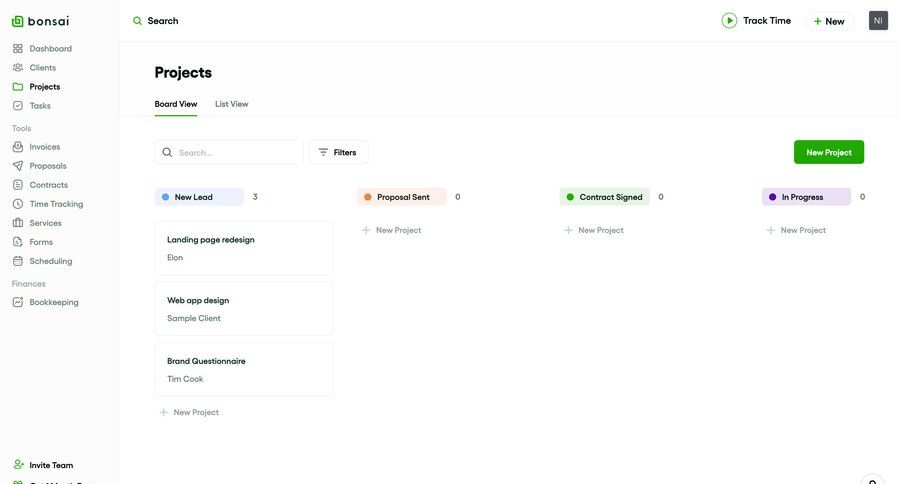Image resolution: width=900 pixels, height=484 pixels.
Task: Click the New Lead column header
Action: 199,197
